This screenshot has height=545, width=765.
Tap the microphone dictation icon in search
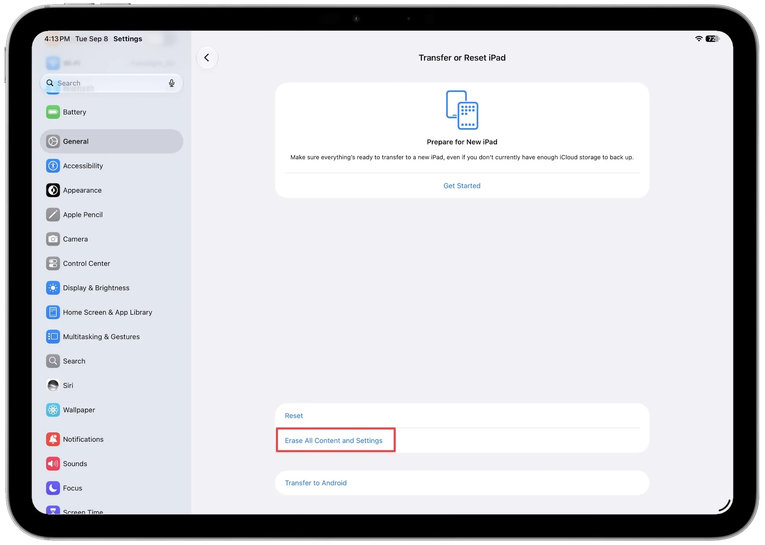coord(172,83)
